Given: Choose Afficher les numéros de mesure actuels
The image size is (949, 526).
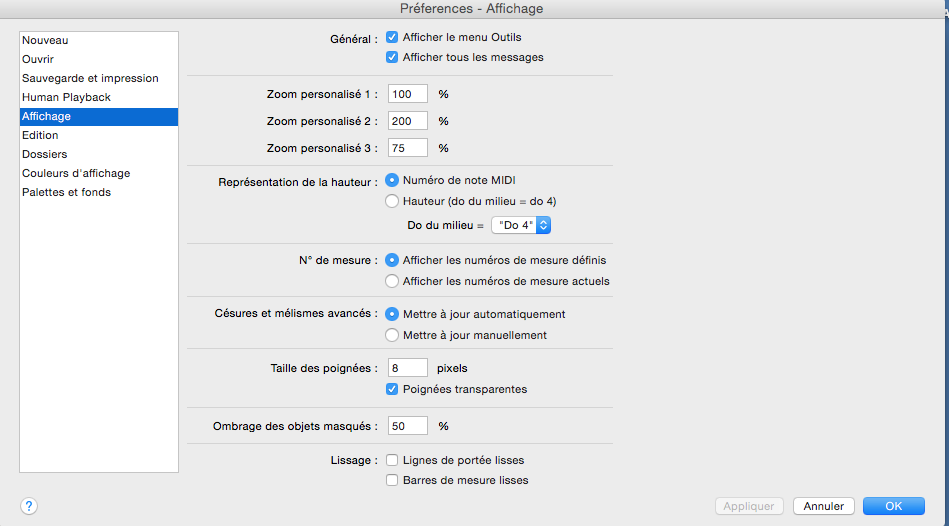Looking at the screenshot, I should tap(392, 281).
